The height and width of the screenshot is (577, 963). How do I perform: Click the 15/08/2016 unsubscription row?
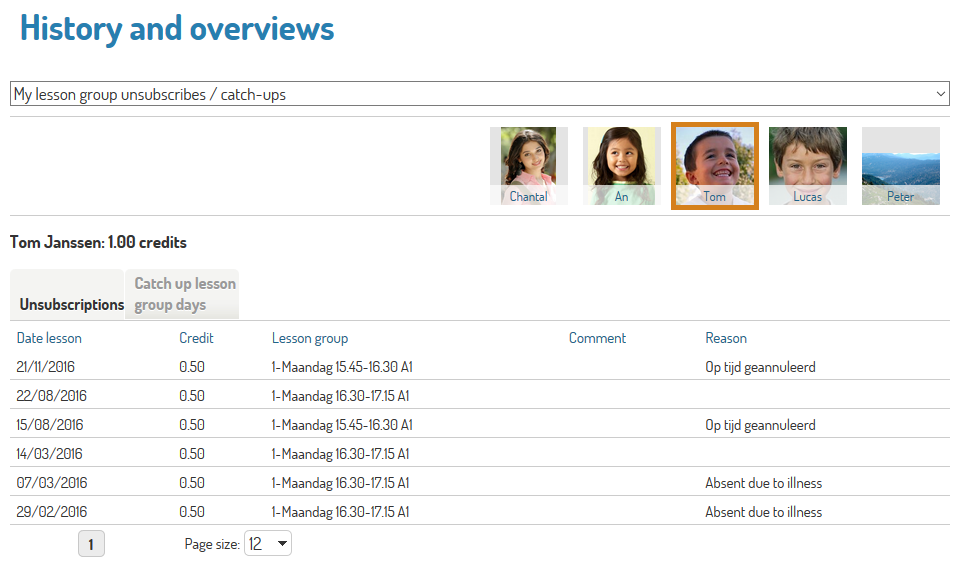(52, 425)
